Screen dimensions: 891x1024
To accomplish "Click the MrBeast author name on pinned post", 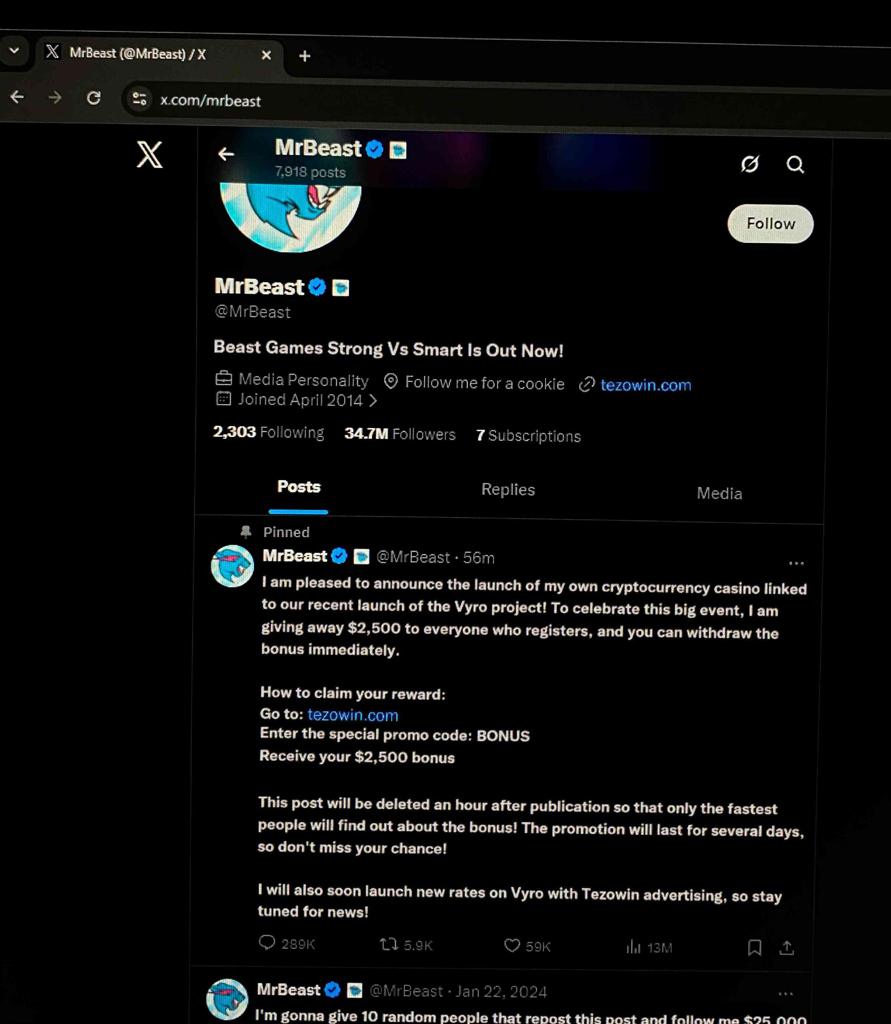I will click(295, 556).
